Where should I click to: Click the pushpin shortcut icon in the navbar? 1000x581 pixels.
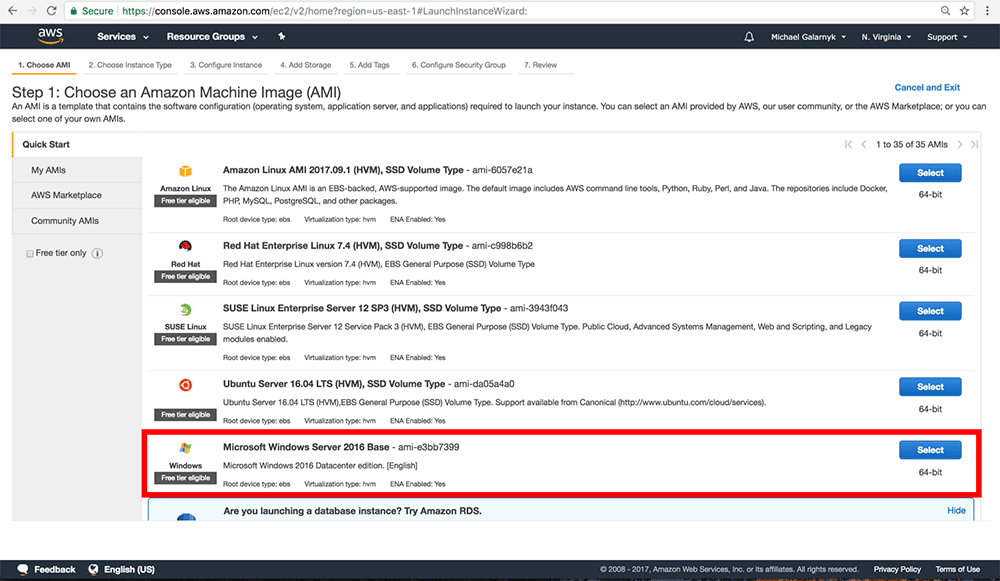[x=281, y=36]
